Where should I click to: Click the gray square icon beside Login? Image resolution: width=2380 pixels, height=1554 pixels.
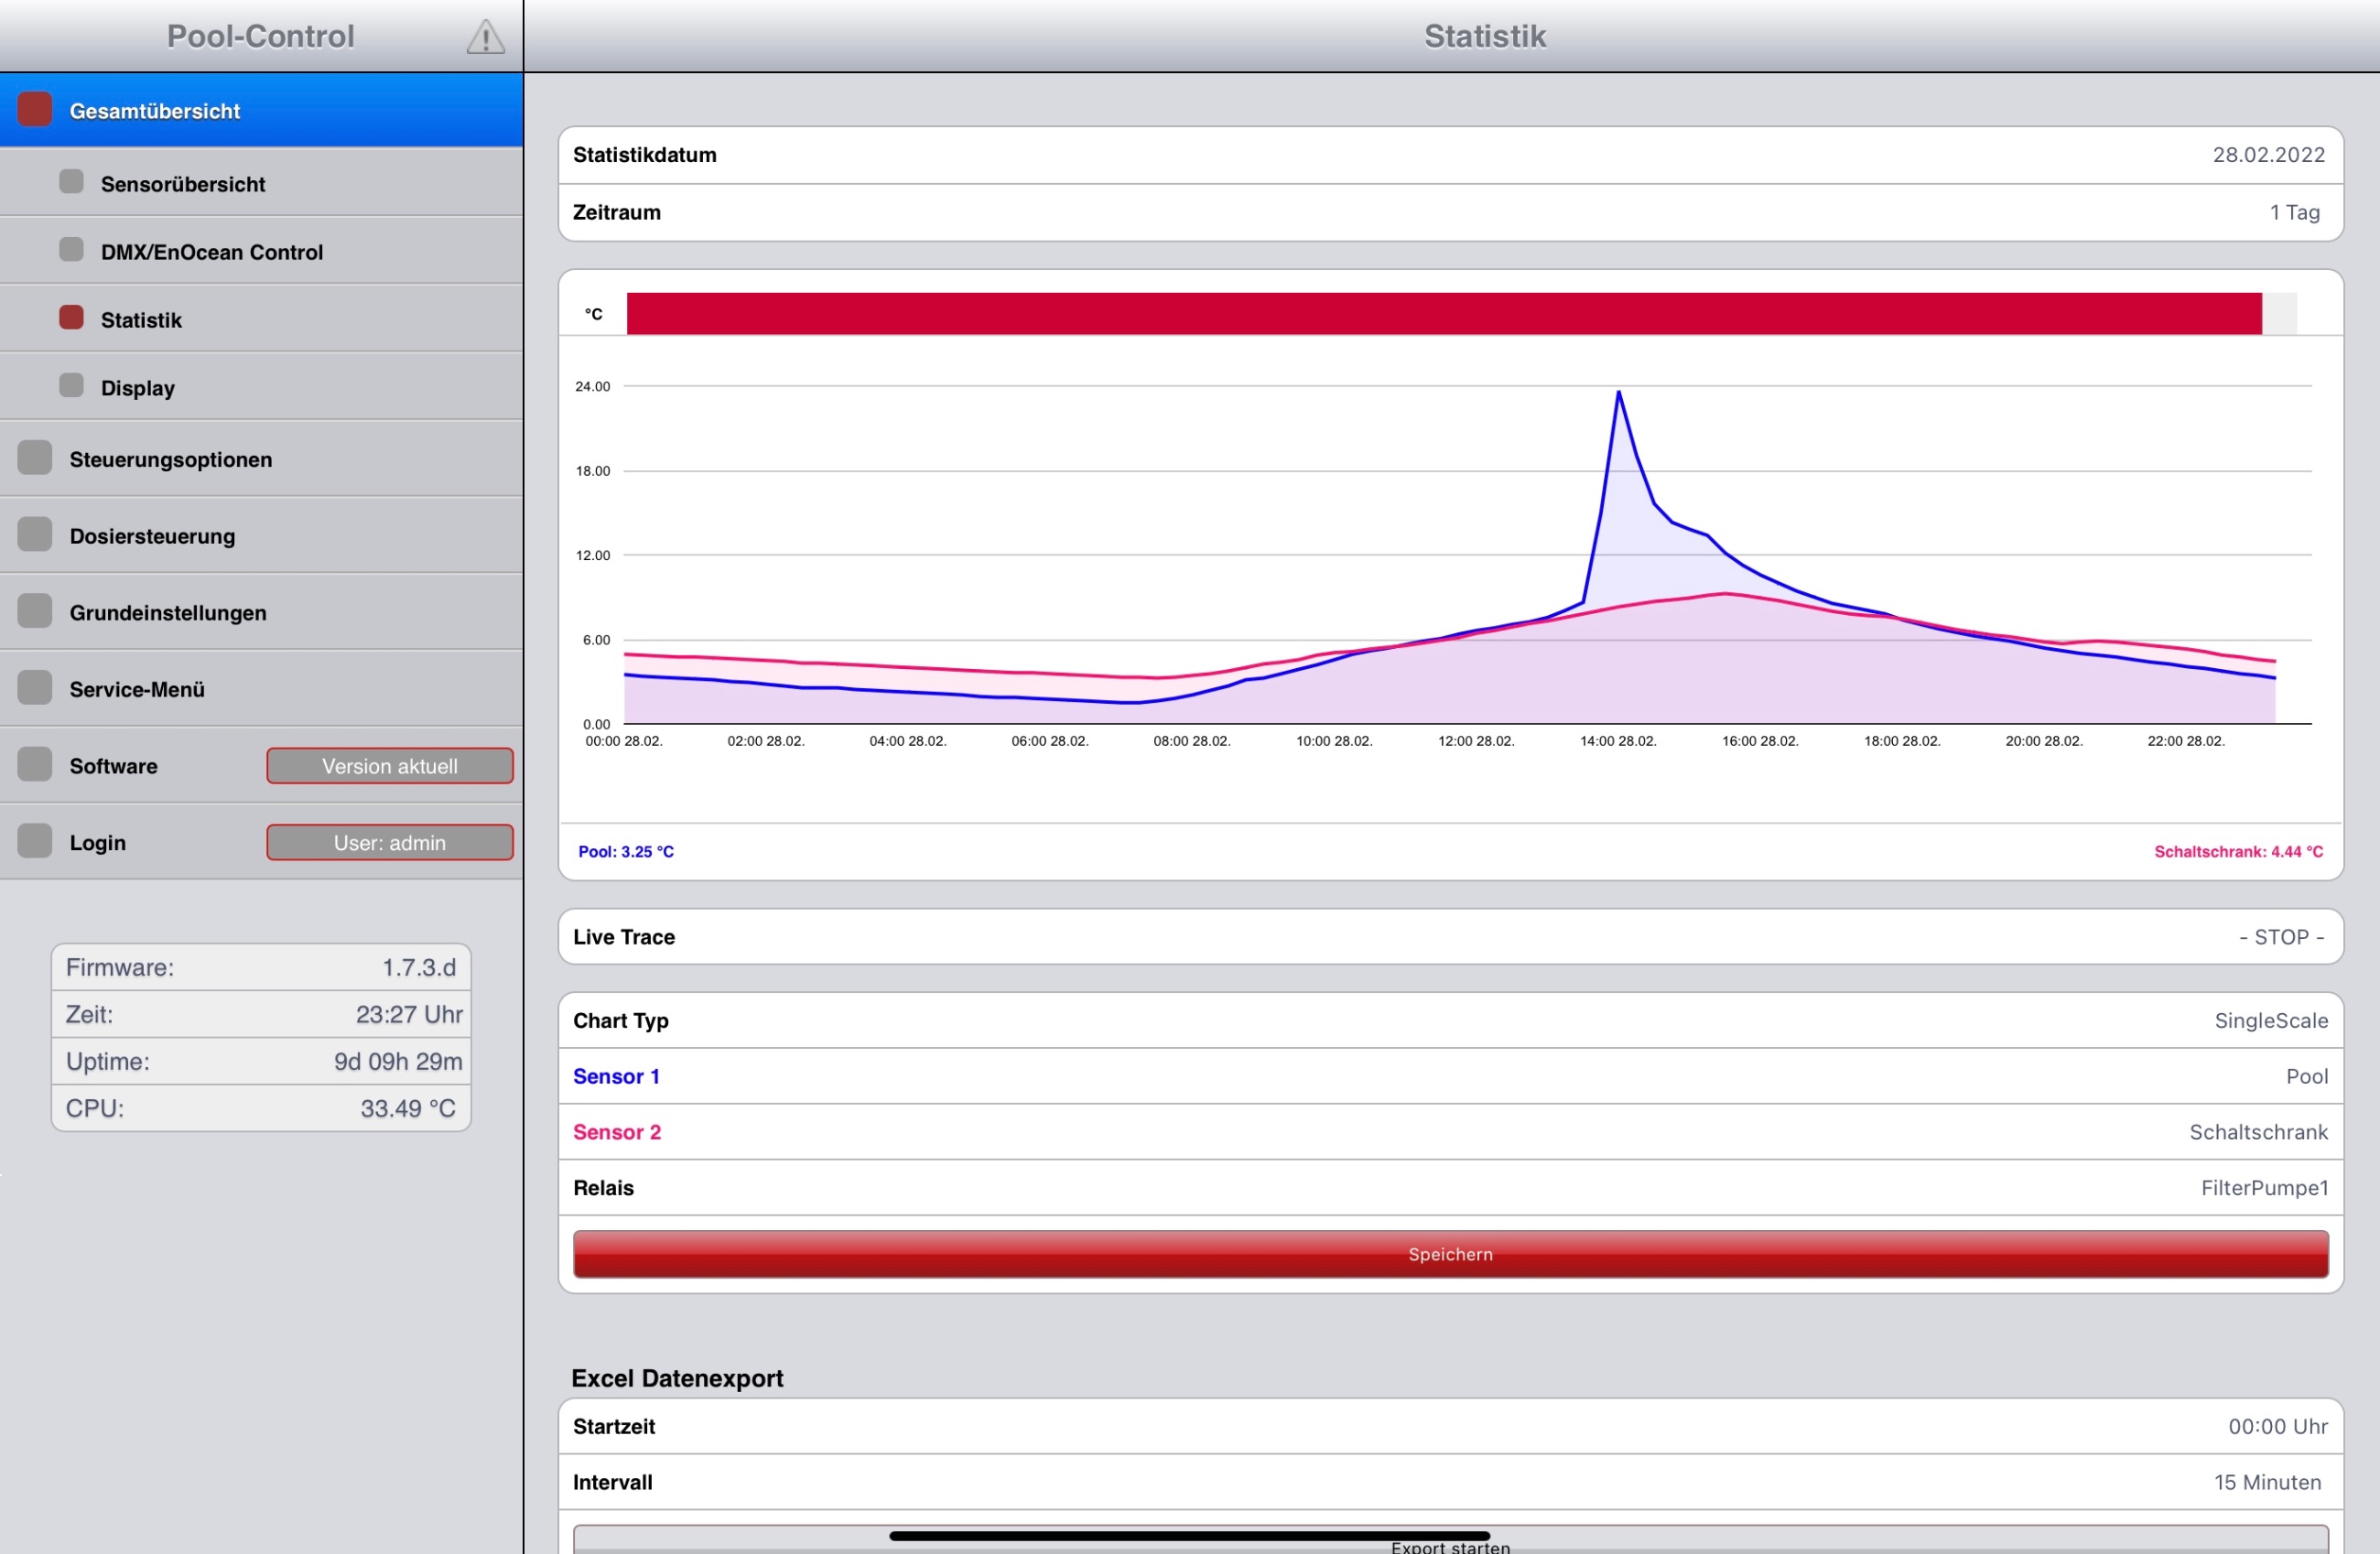(x=35, y=841)
